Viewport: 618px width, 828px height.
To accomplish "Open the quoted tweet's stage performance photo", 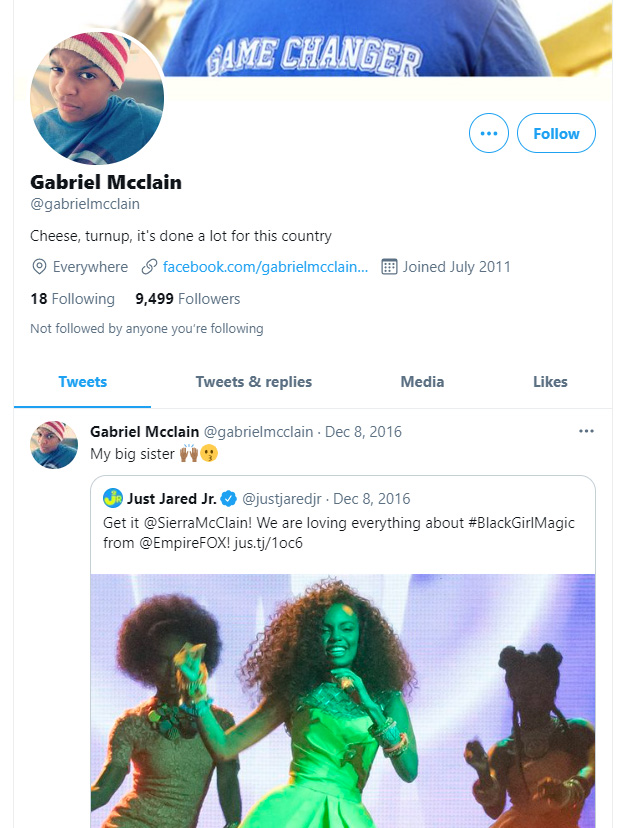I will click(342, 700).
